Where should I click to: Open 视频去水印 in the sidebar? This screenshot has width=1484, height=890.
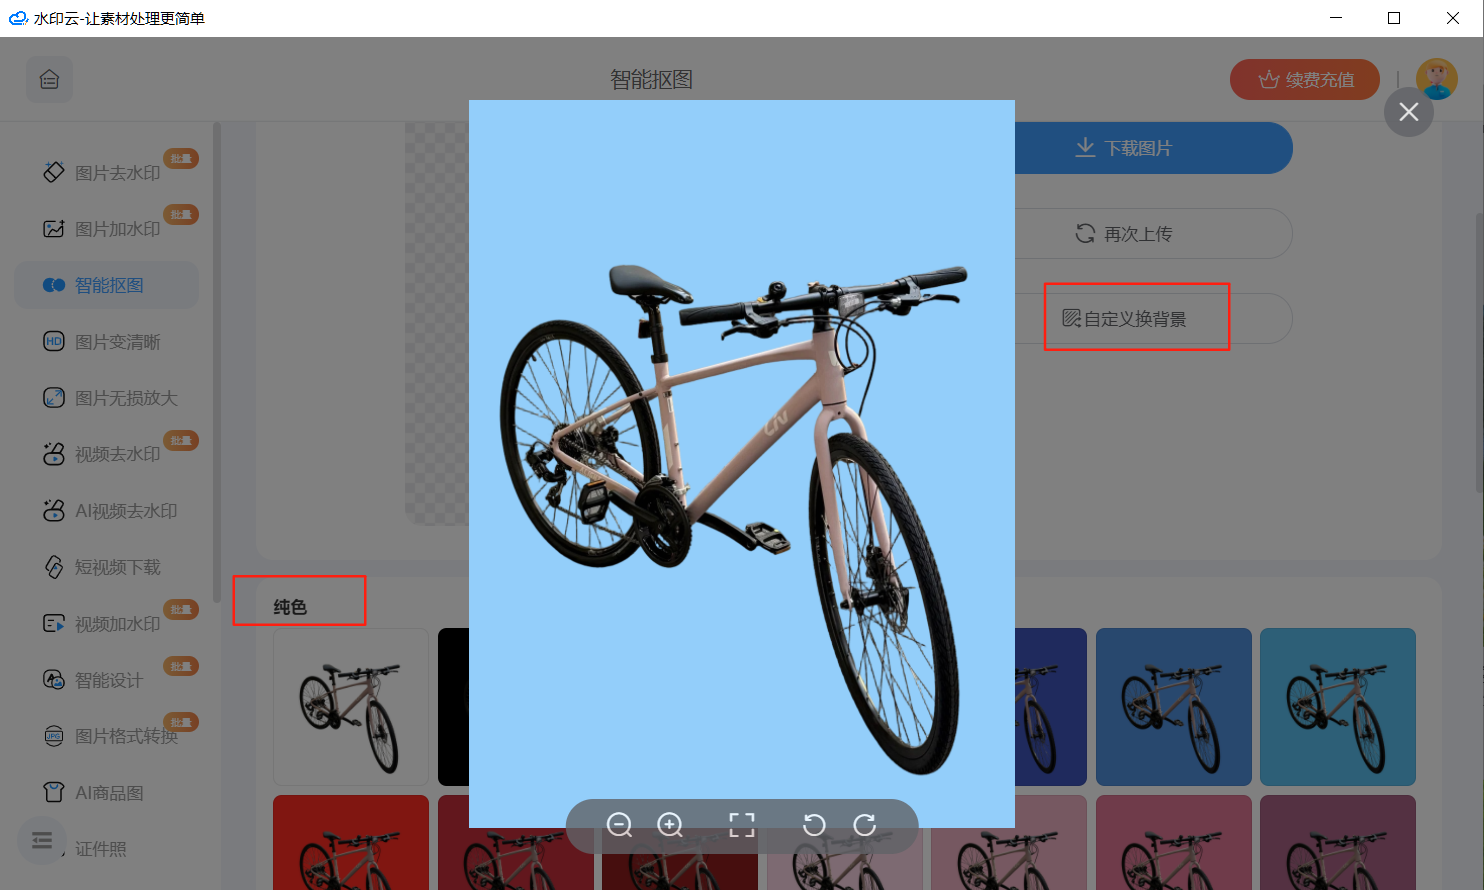click(107, 454)
